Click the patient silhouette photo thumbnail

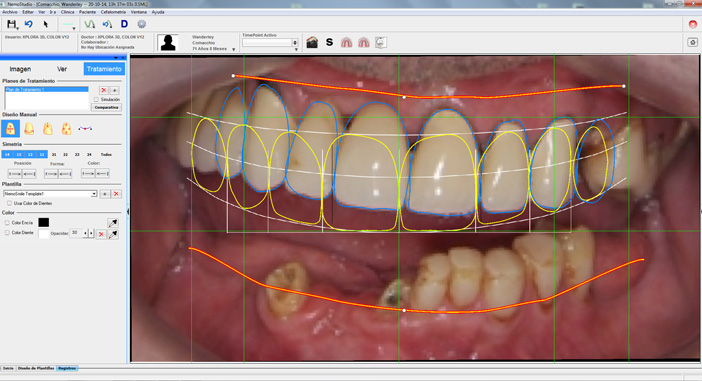[168, 43]
